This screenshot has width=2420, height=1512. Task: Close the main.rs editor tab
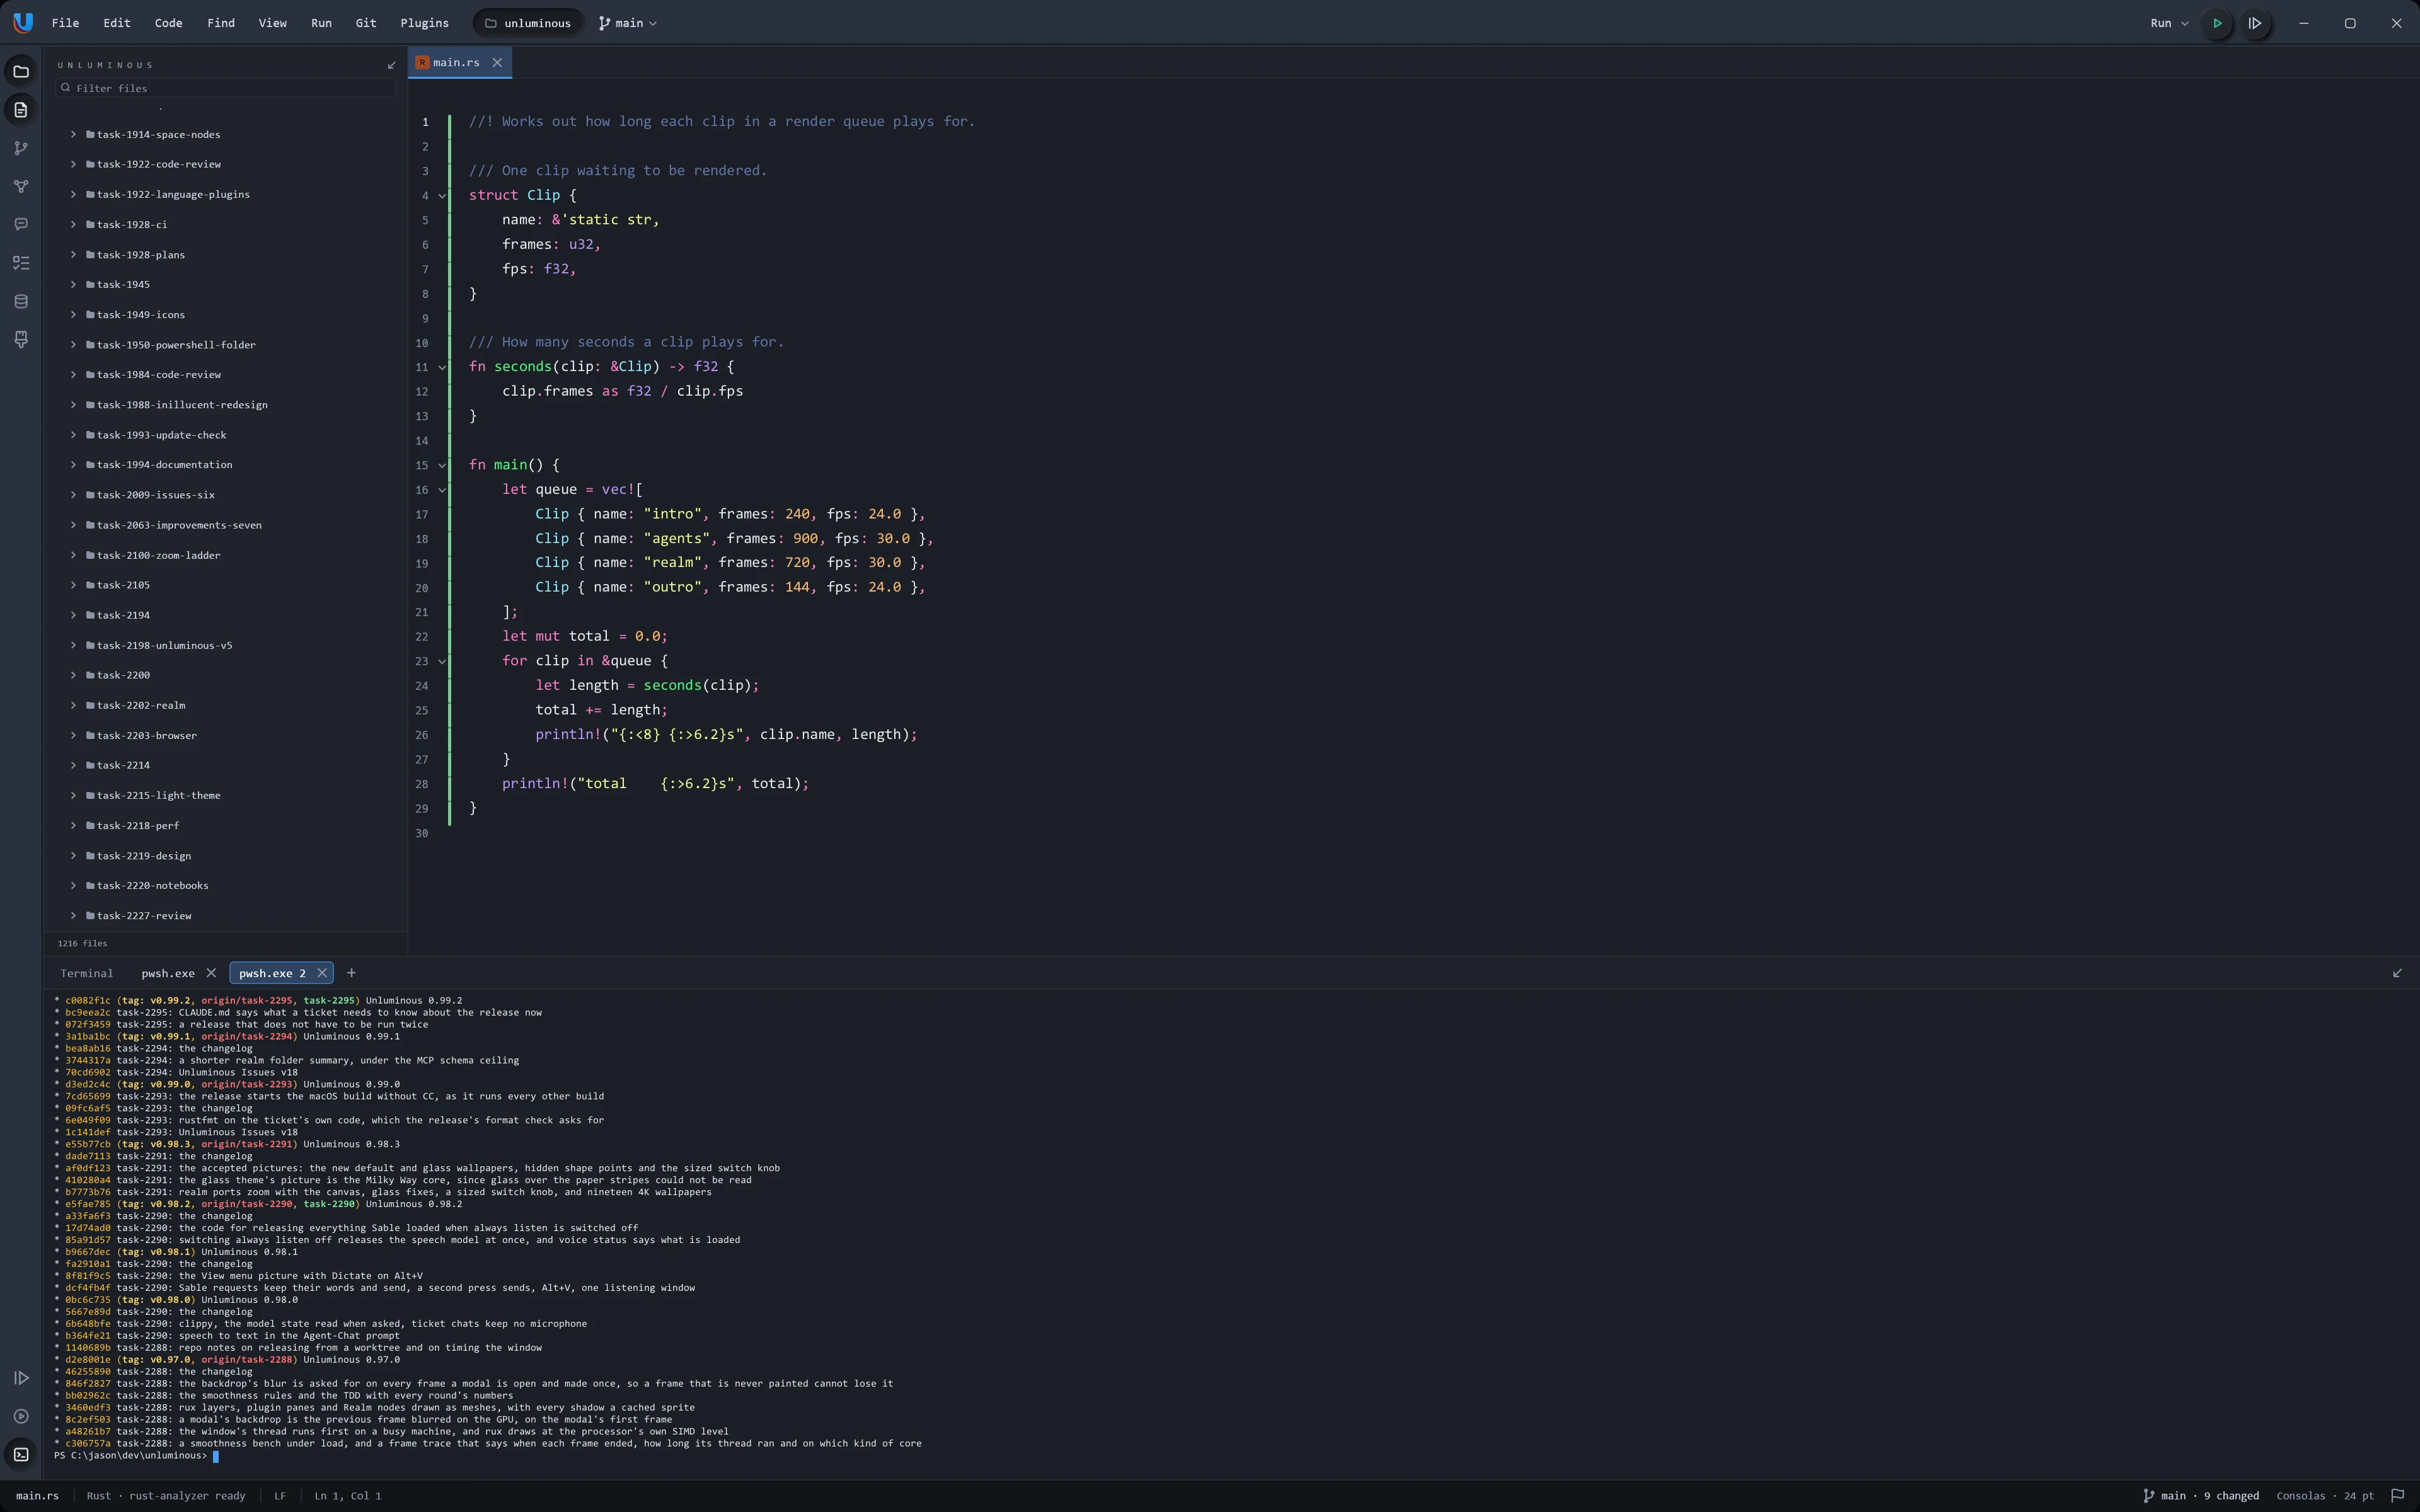[x=497, y=63]
